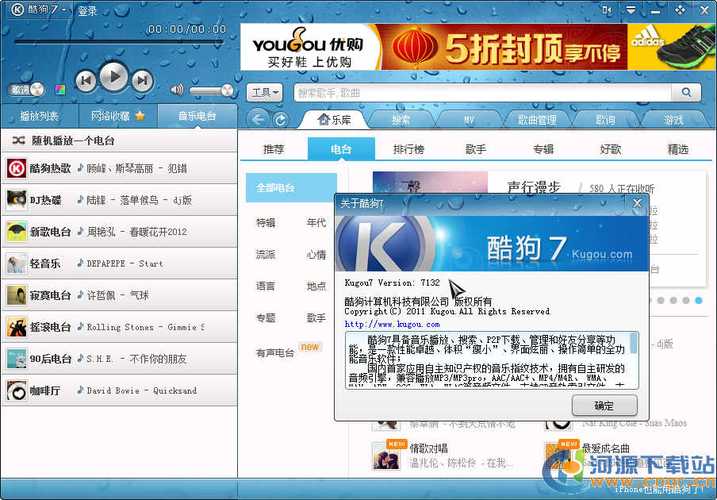Choose the 流派 radio category

coord(266,254)
